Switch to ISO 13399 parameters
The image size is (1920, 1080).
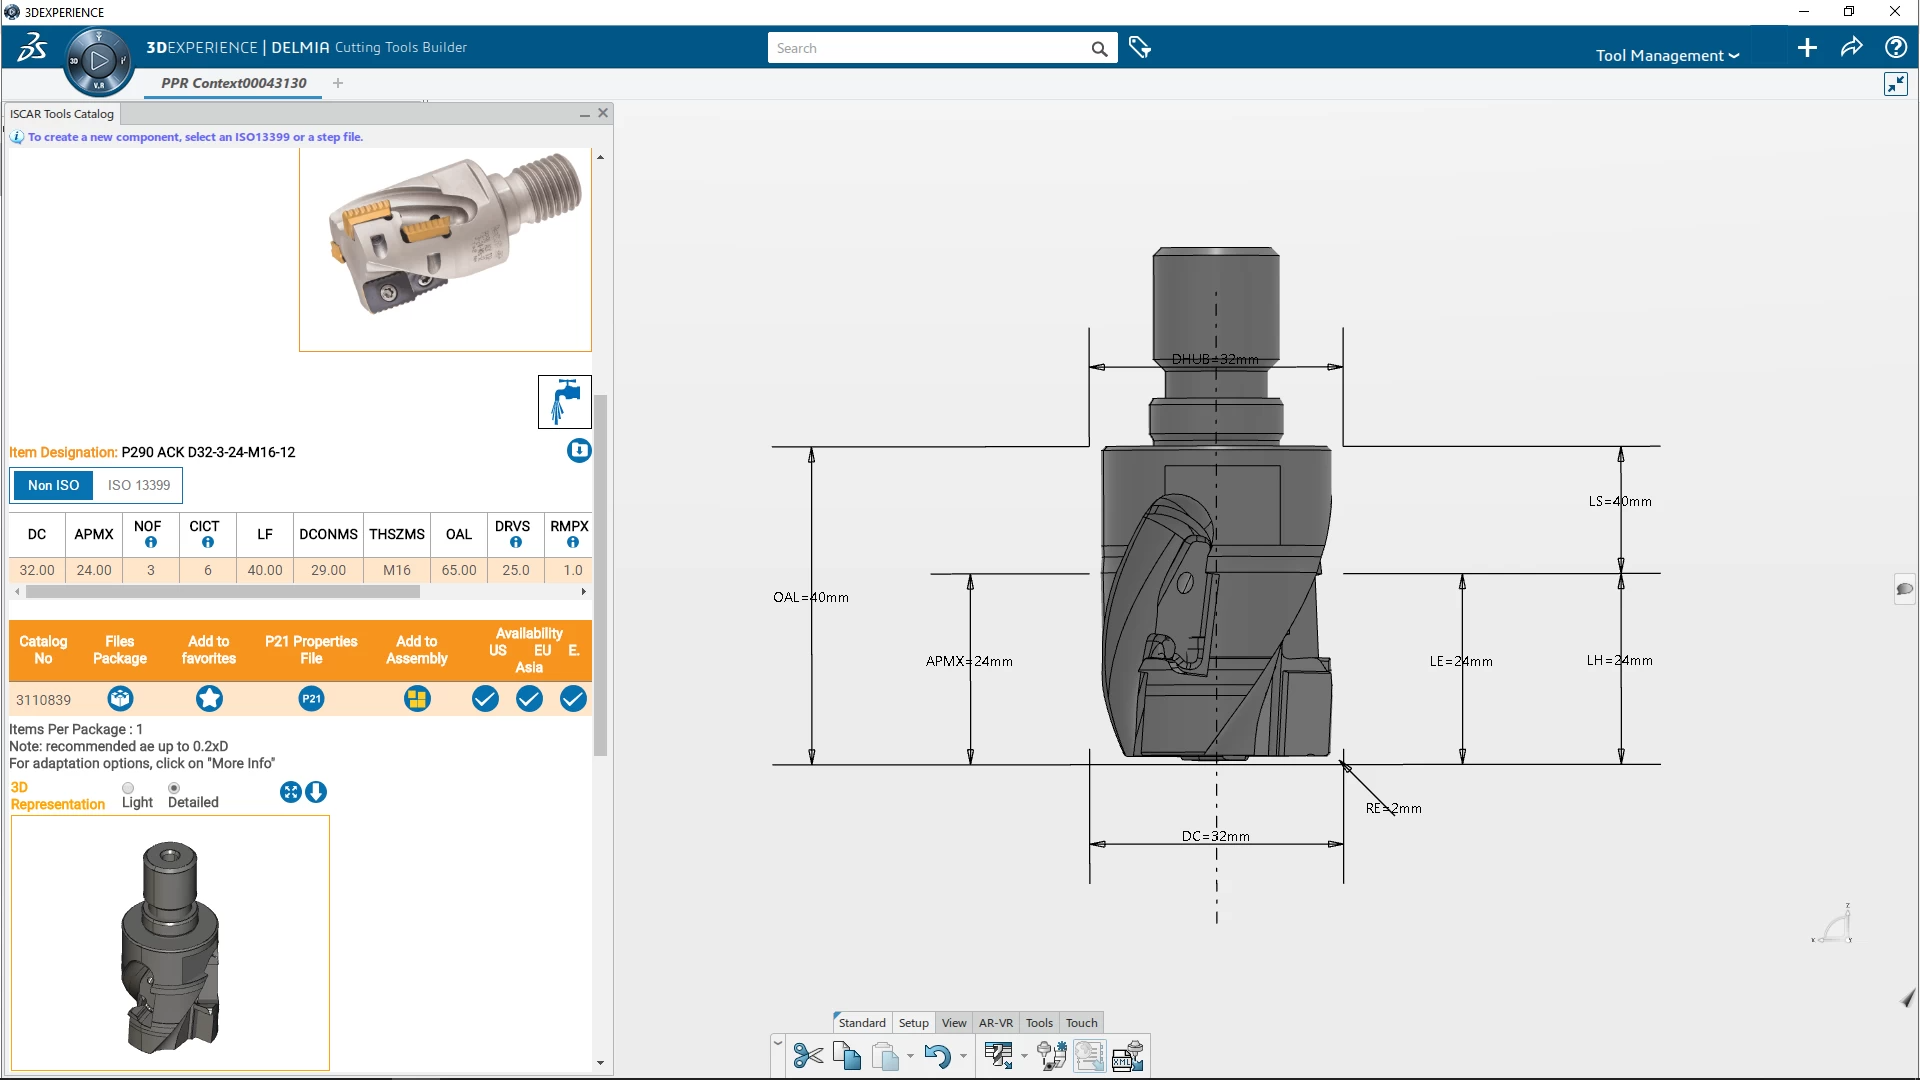(139, 485)
